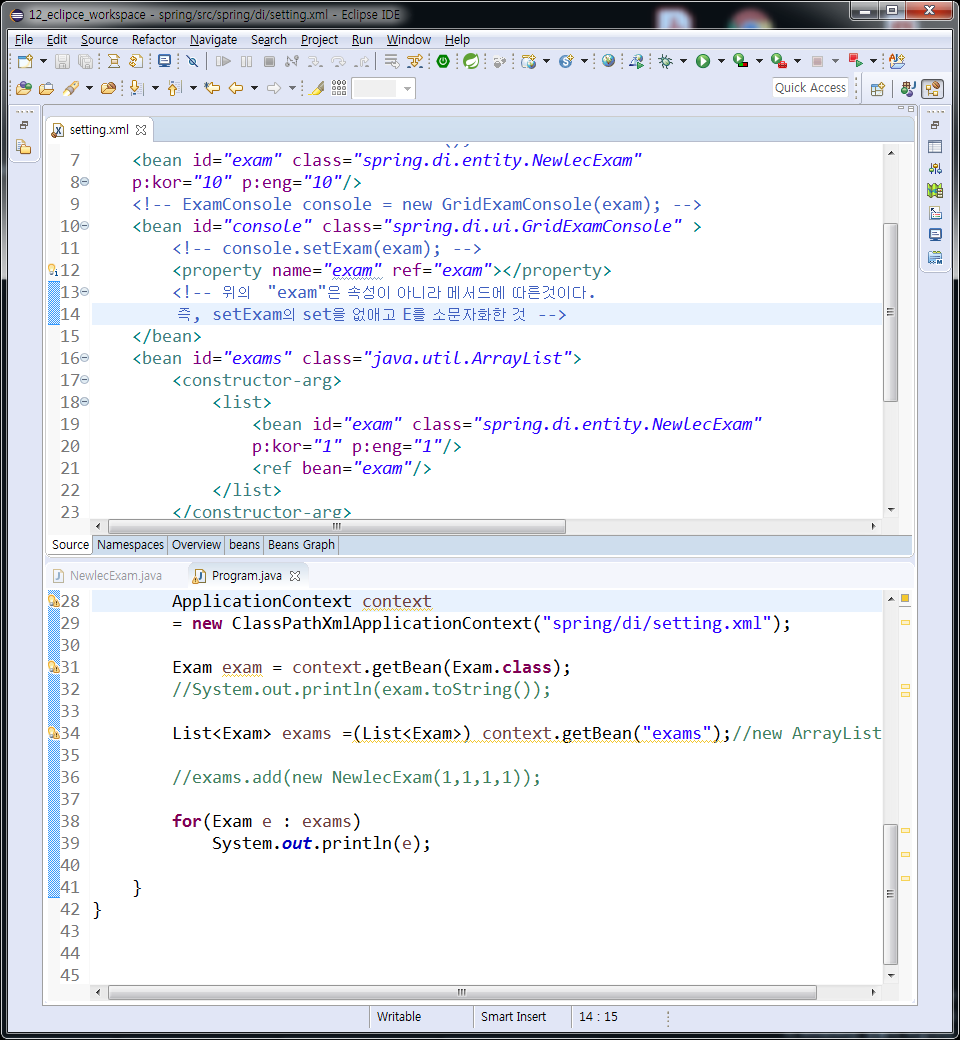This screenshot has width=960, height=1040.
Task: Click the Search flashlight icon
Action: tap(70, 88)
